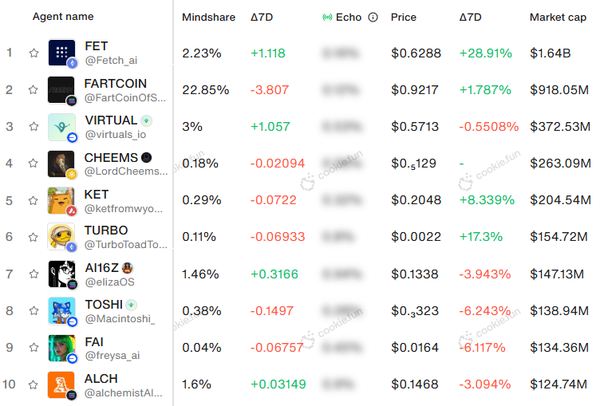Star the FET agent as favorite
The image size is (600, 406).
click(x=34, y=53)
